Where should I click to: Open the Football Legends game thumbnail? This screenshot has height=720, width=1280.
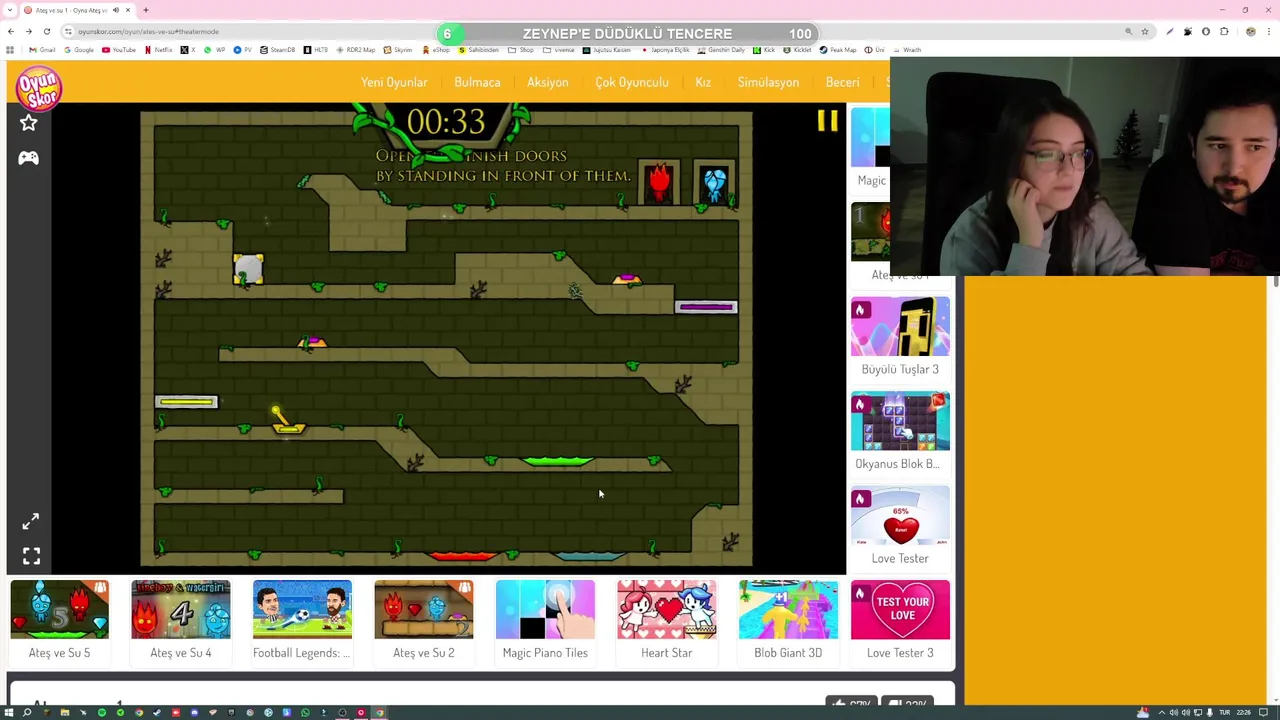pos(302,609)
